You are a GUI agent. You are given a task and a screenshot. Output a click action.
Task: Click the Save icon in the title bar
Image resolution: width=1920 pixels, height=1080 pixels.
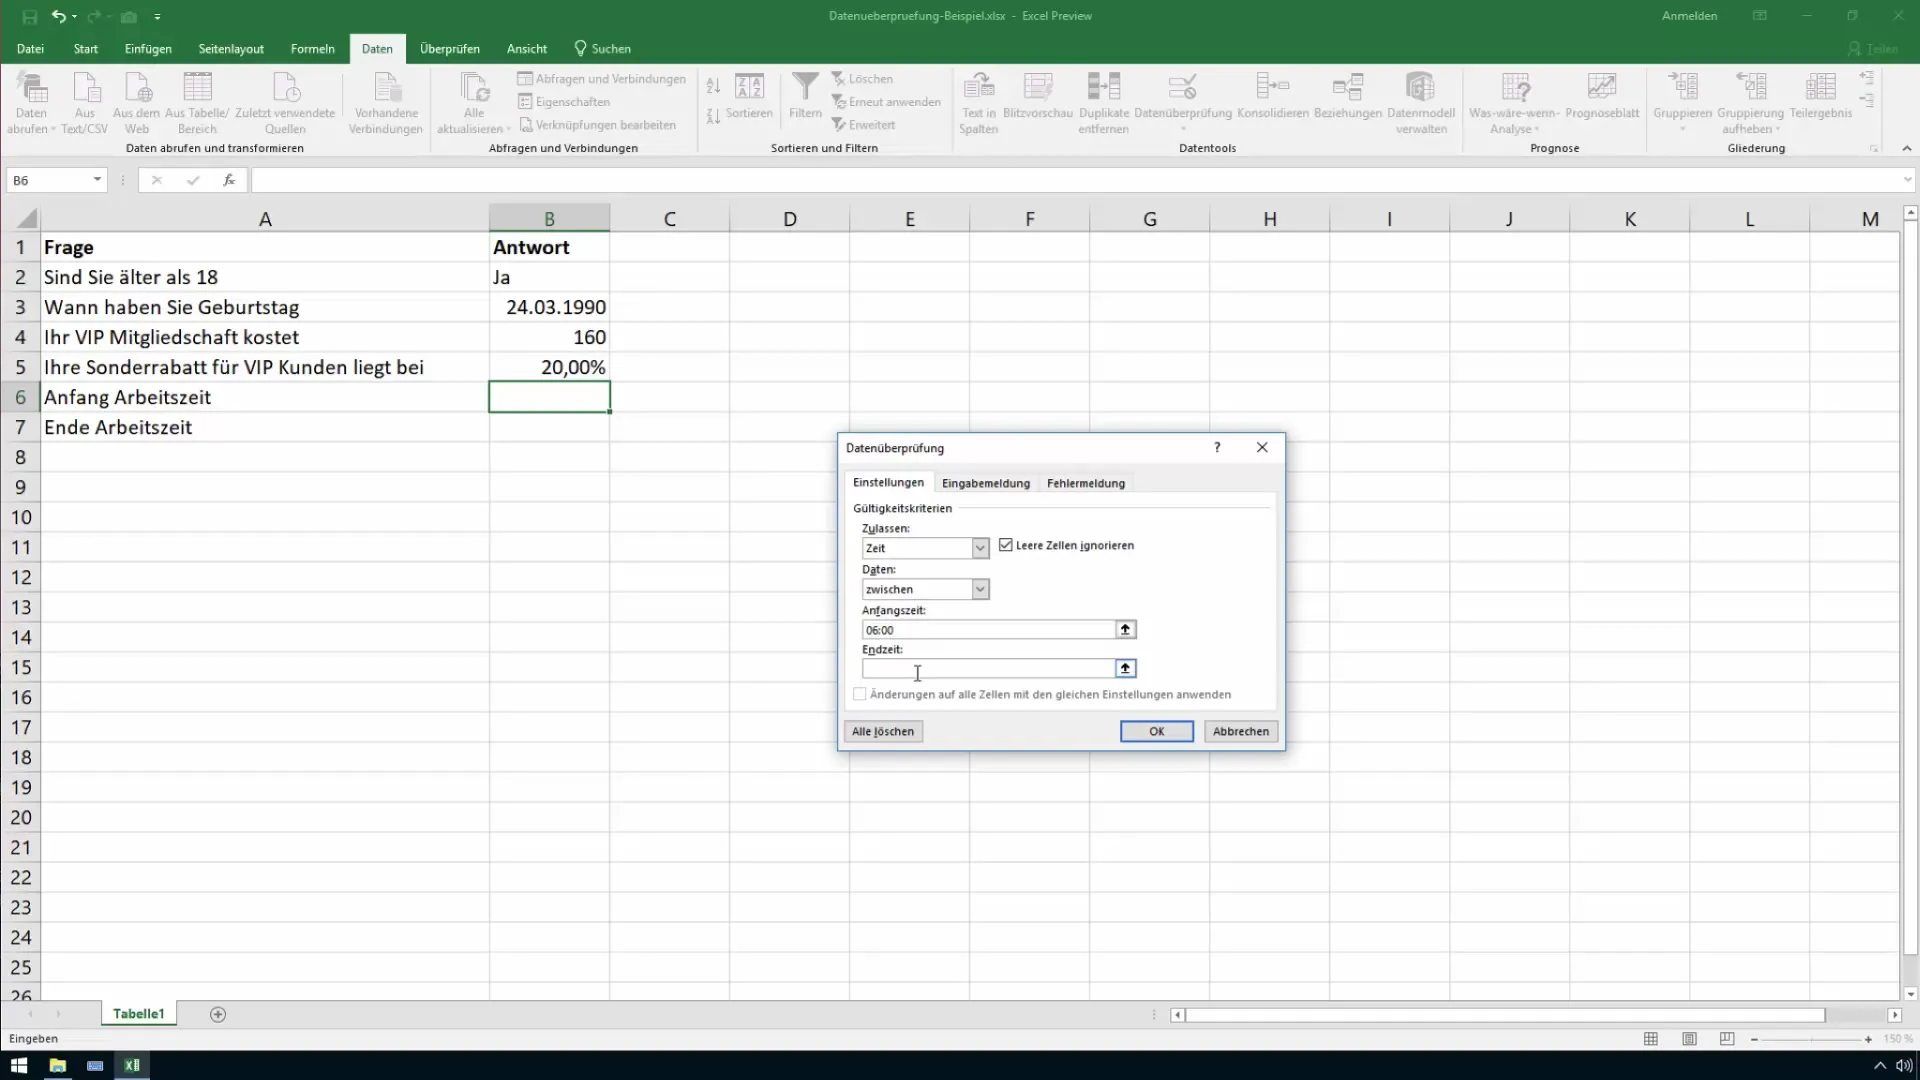pos(29,16)
